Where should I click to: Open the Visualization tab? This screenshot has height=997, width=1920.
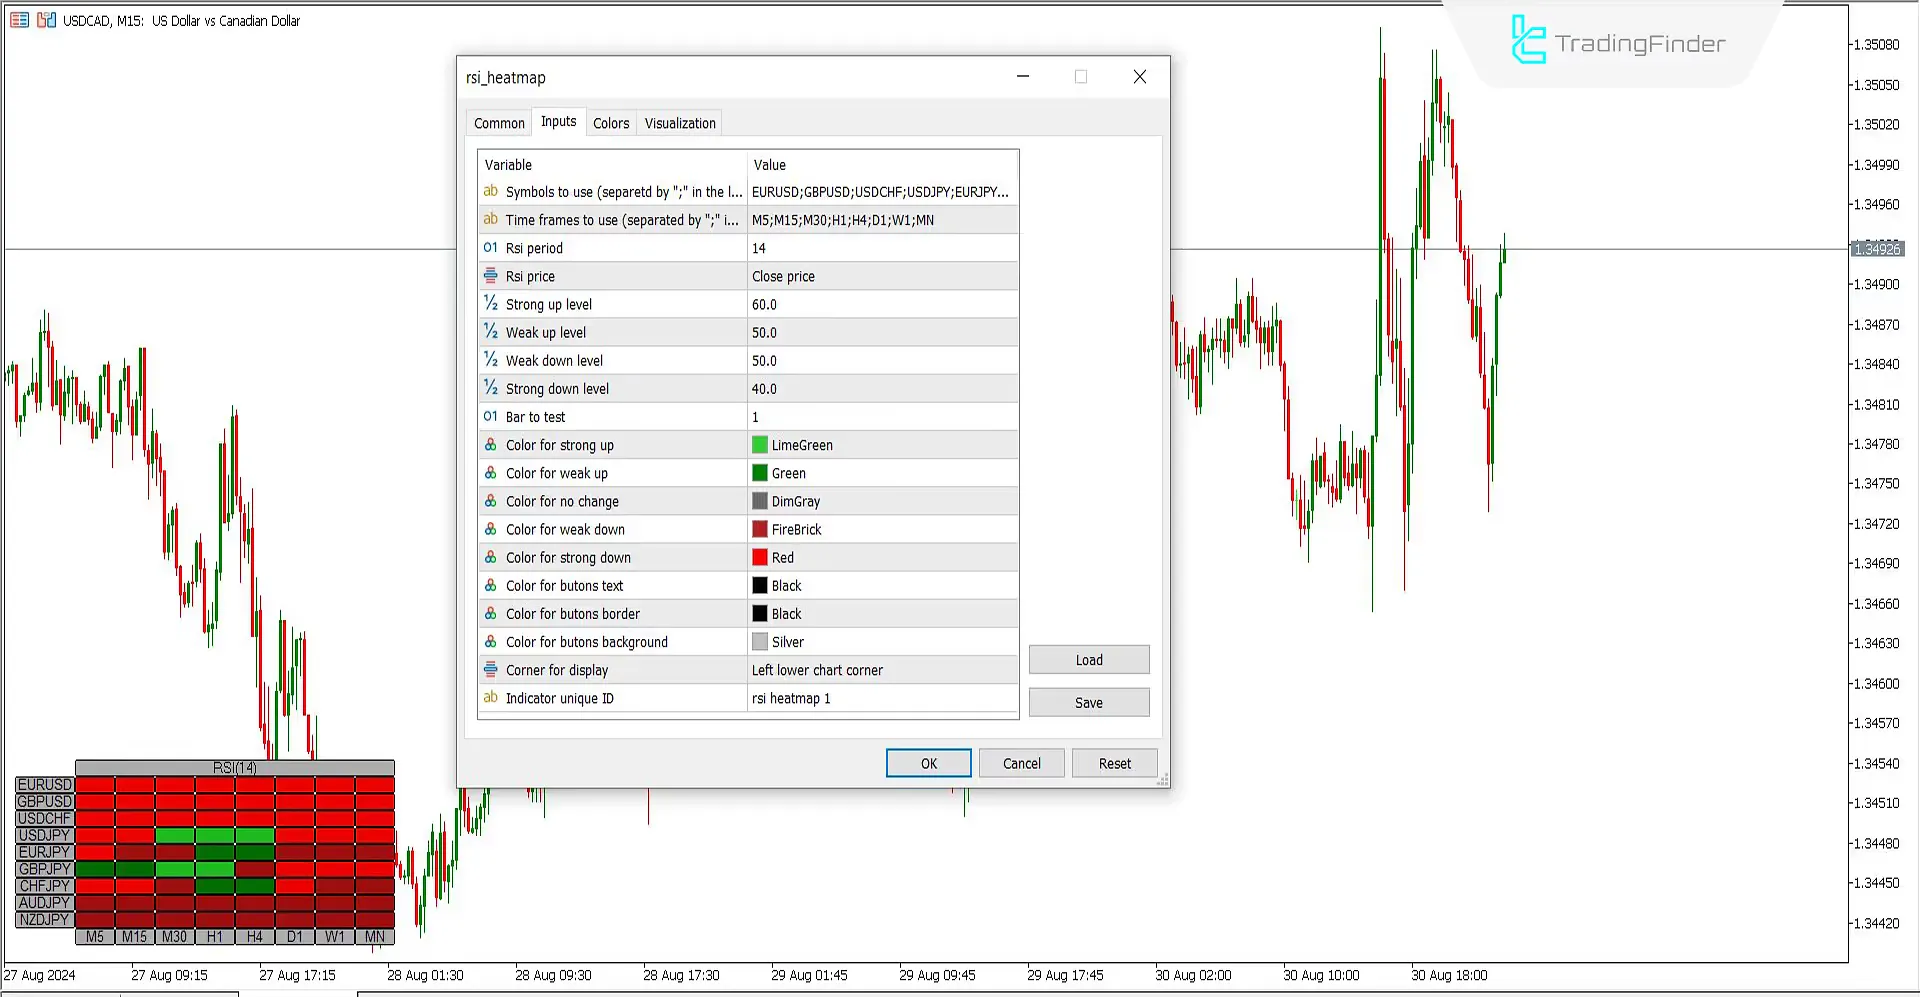coord(680,123)
